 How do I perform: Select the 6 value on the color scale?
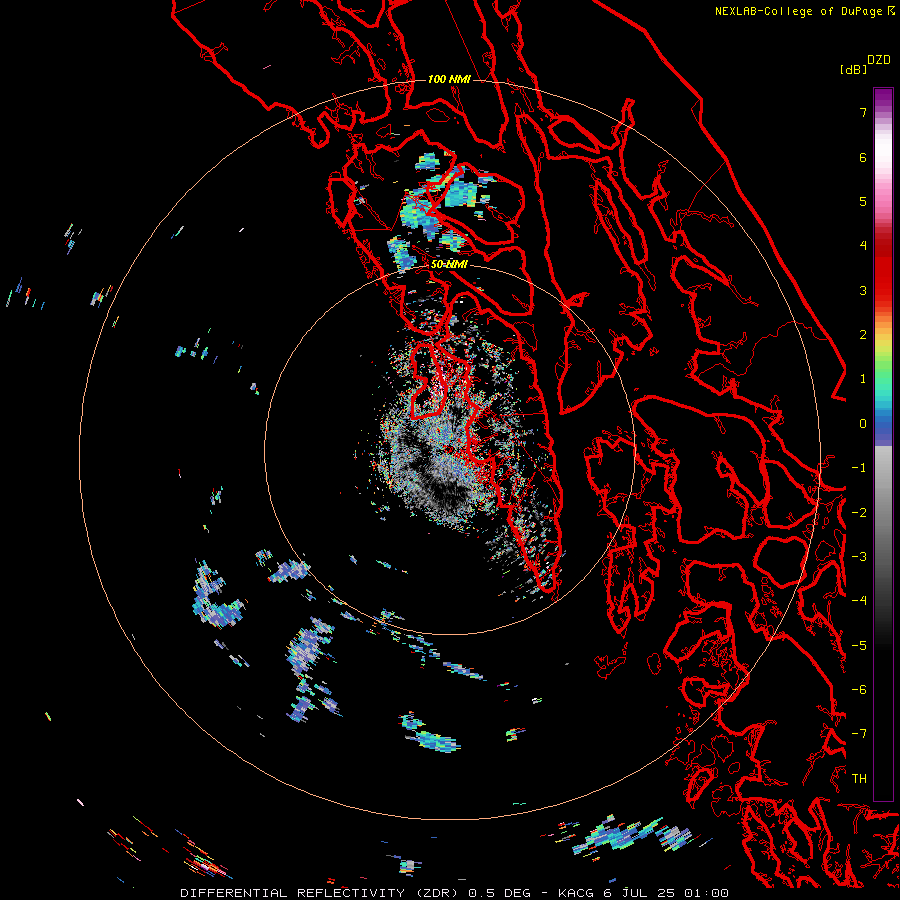pyautogui.click(x=863, y=157)
